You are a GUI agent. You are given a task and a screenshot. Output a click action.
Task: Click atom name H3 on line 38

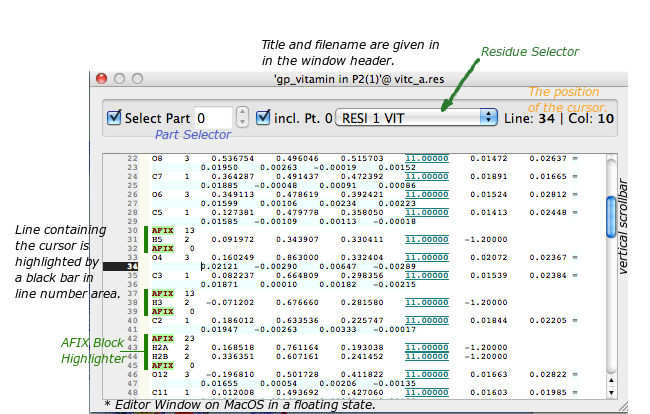pos(157,303)
